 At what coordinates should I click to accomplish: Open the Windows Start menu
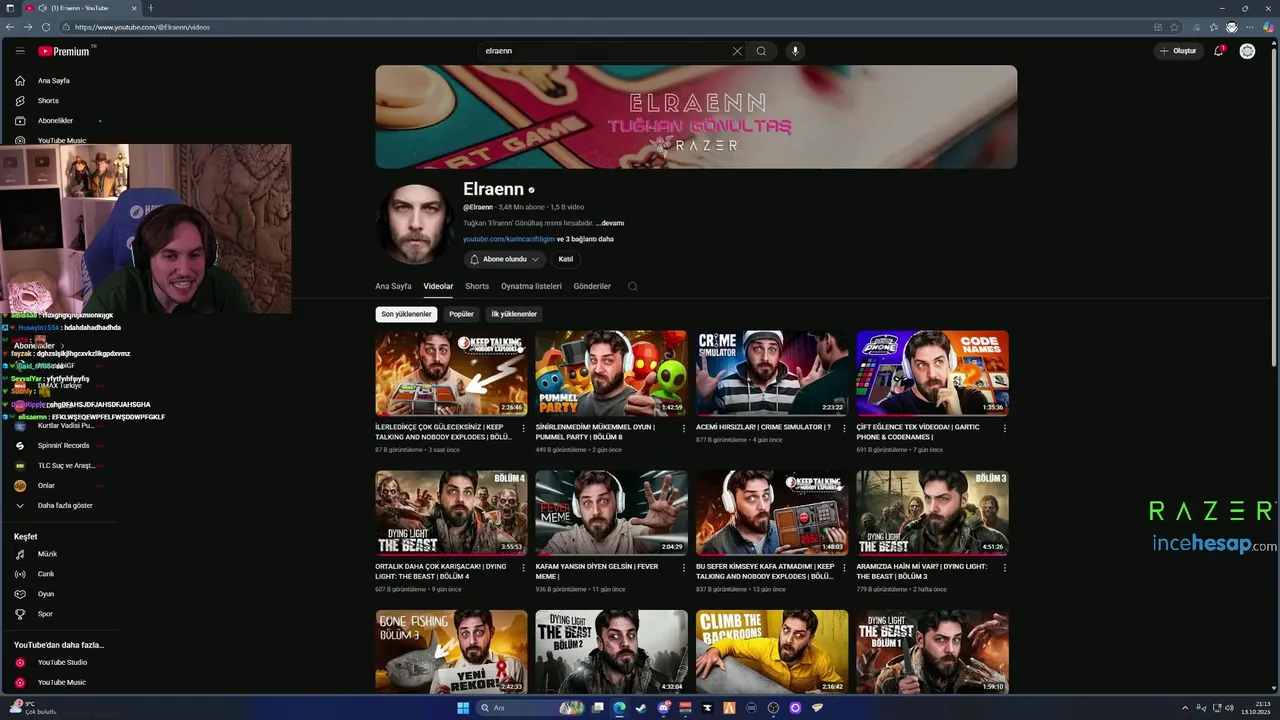point(463,708)
